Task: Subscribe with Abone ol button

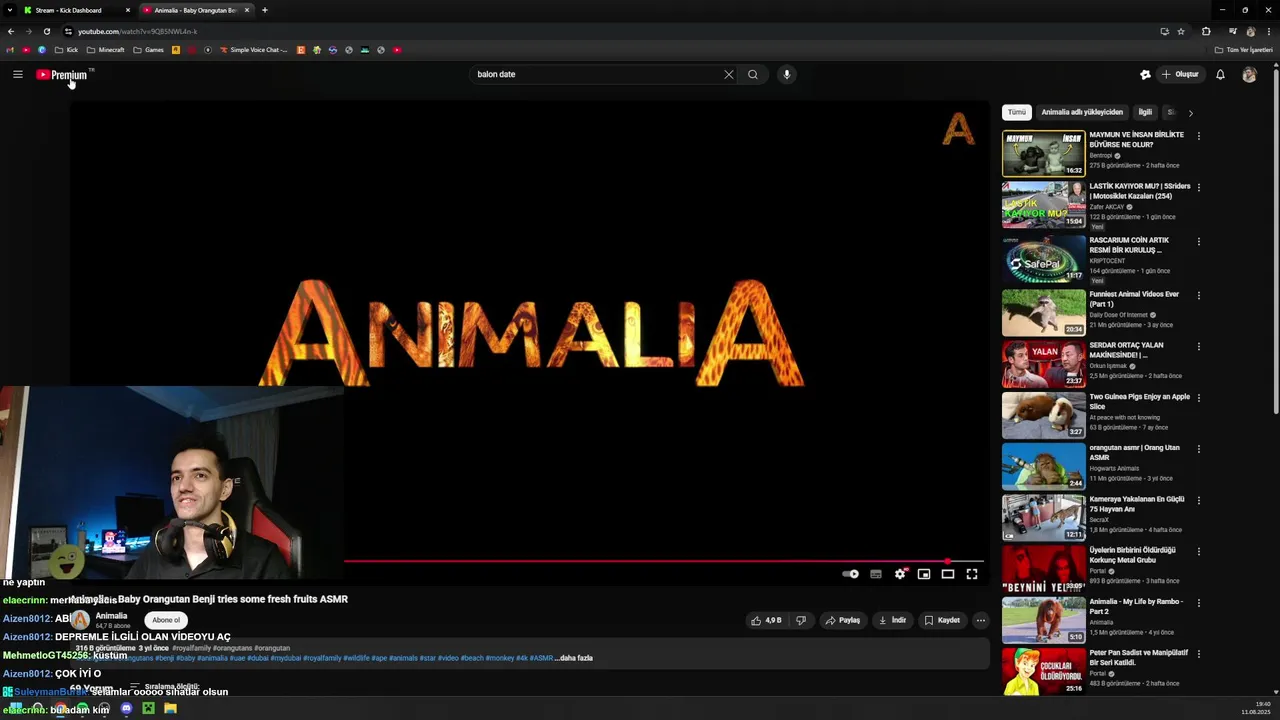Action: point(166,620)
